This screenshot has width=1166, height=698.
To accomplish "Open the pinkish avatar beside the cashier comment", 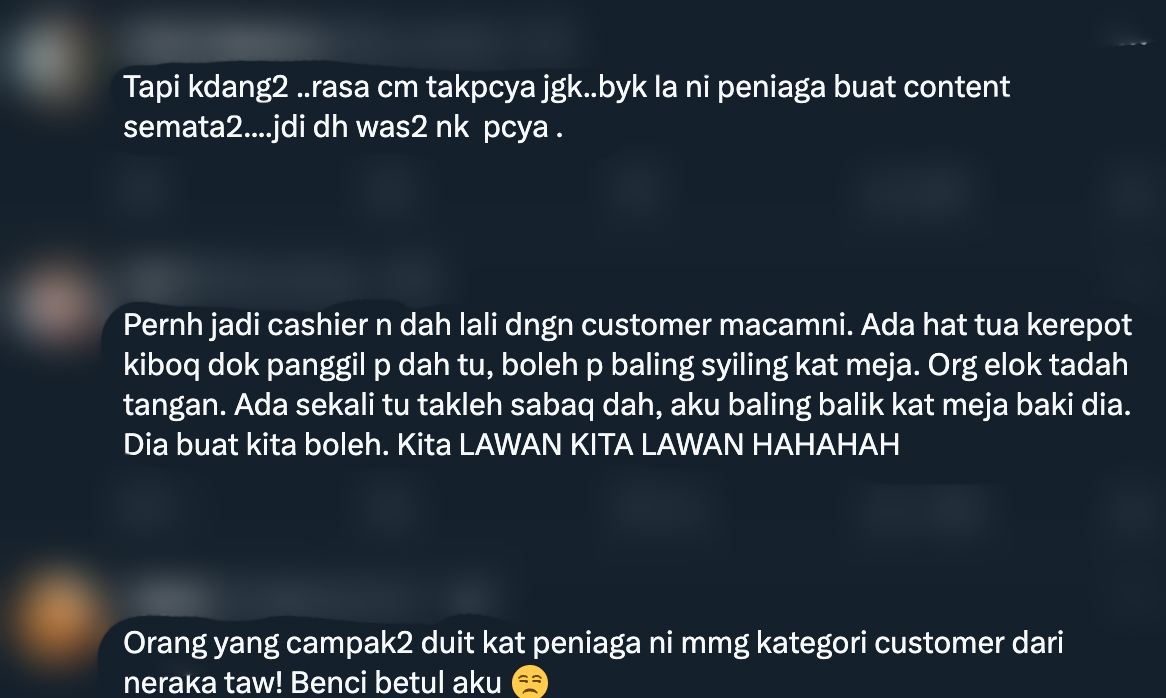I will (x=58, y=305).
